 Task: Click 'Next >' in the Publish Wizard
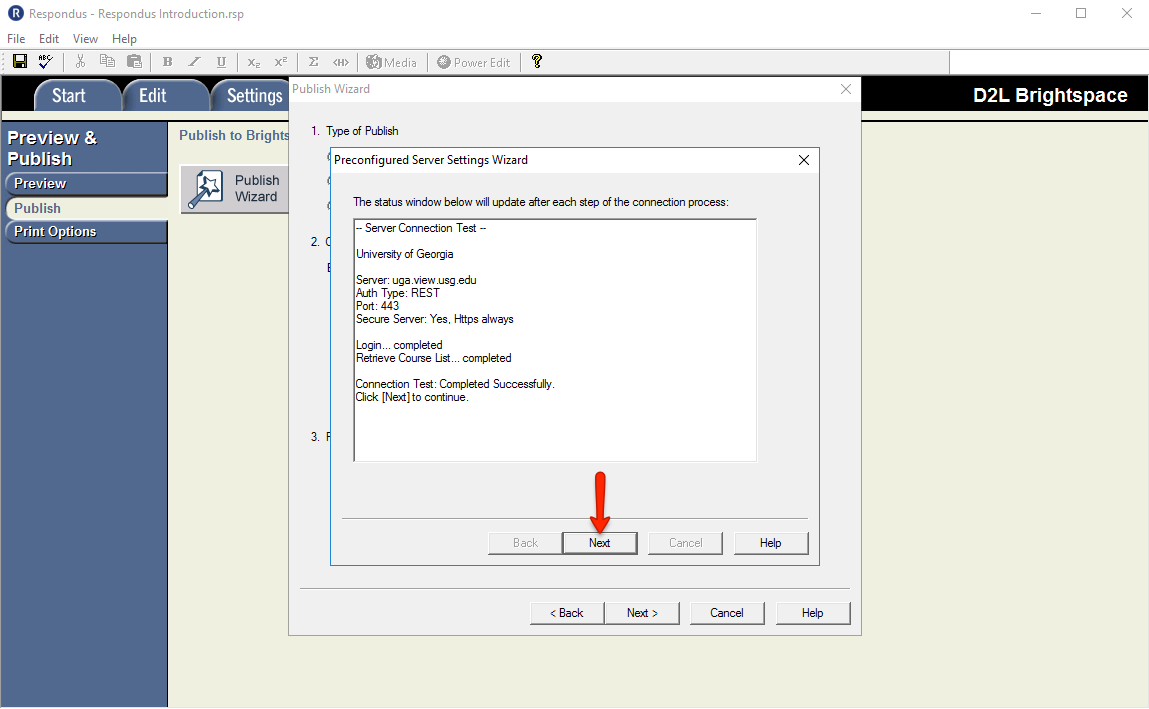tap(642, 613)
